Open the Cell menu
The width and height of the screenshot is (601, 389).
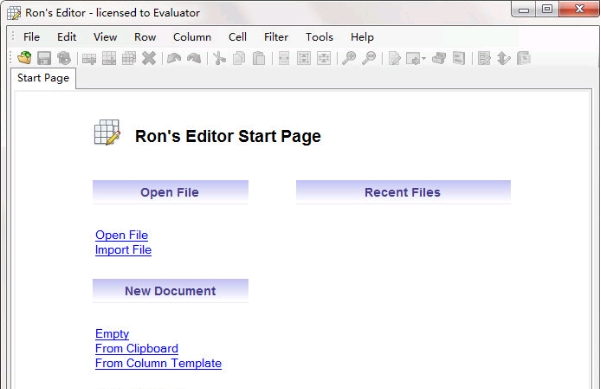coord(237,37)
